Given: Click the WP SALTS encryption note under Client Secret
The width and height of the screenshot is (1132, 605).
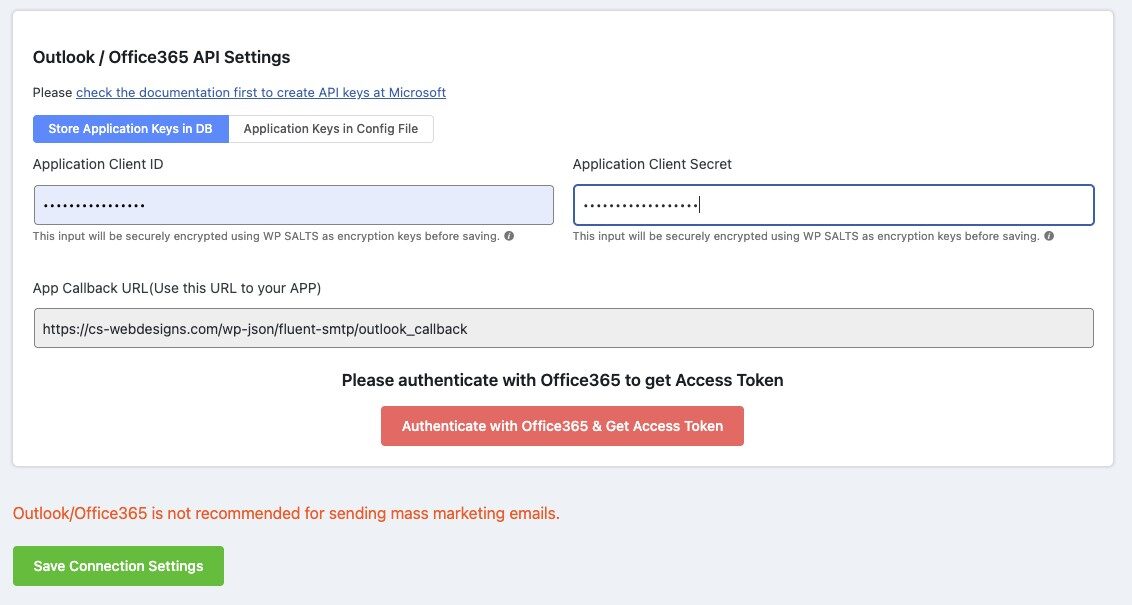Looking at the screenshot, I should pyautogui.click(x=806, y=237).
